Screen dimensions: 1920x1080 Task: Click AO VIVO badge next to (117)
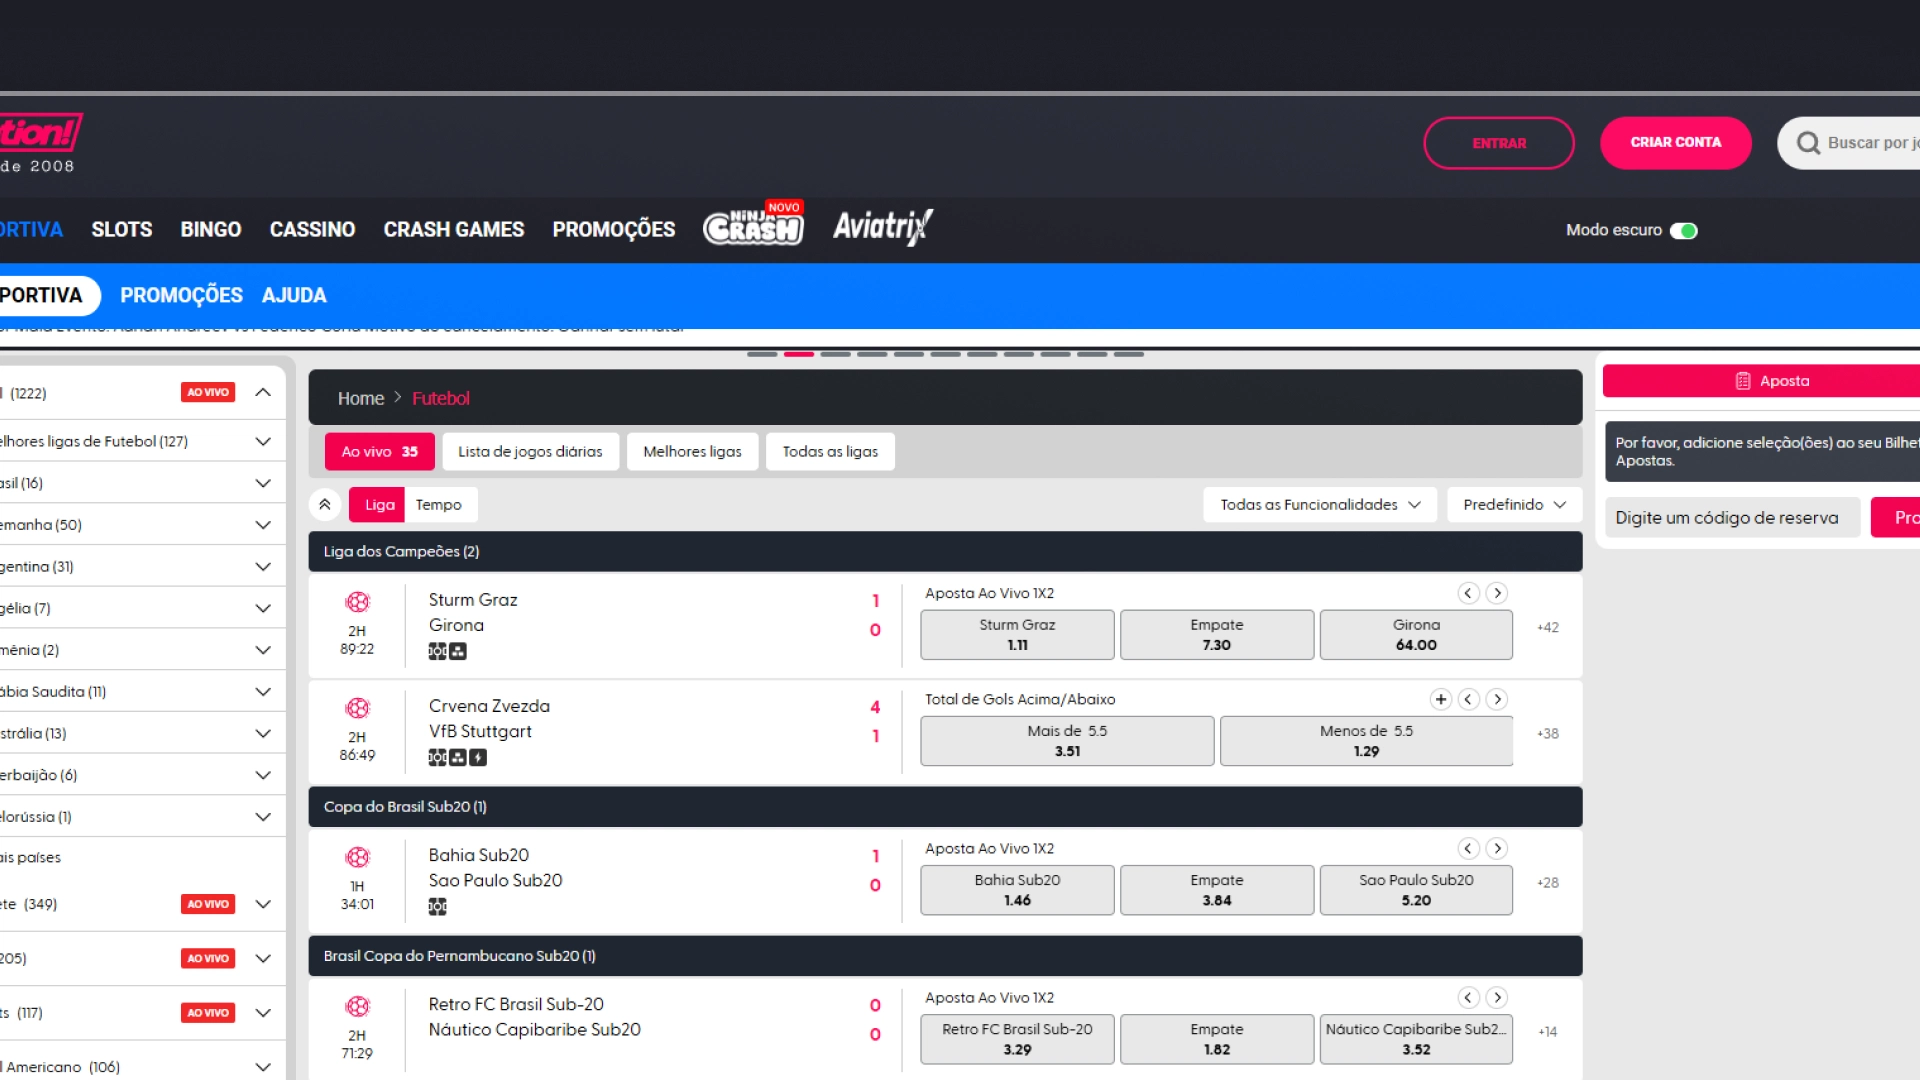(x=208, y=1013)
